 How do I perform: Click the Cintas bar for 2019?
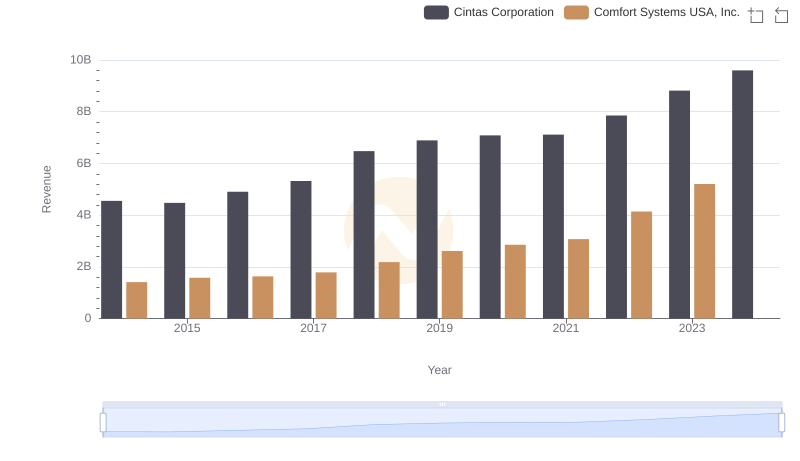coord(427,229)
